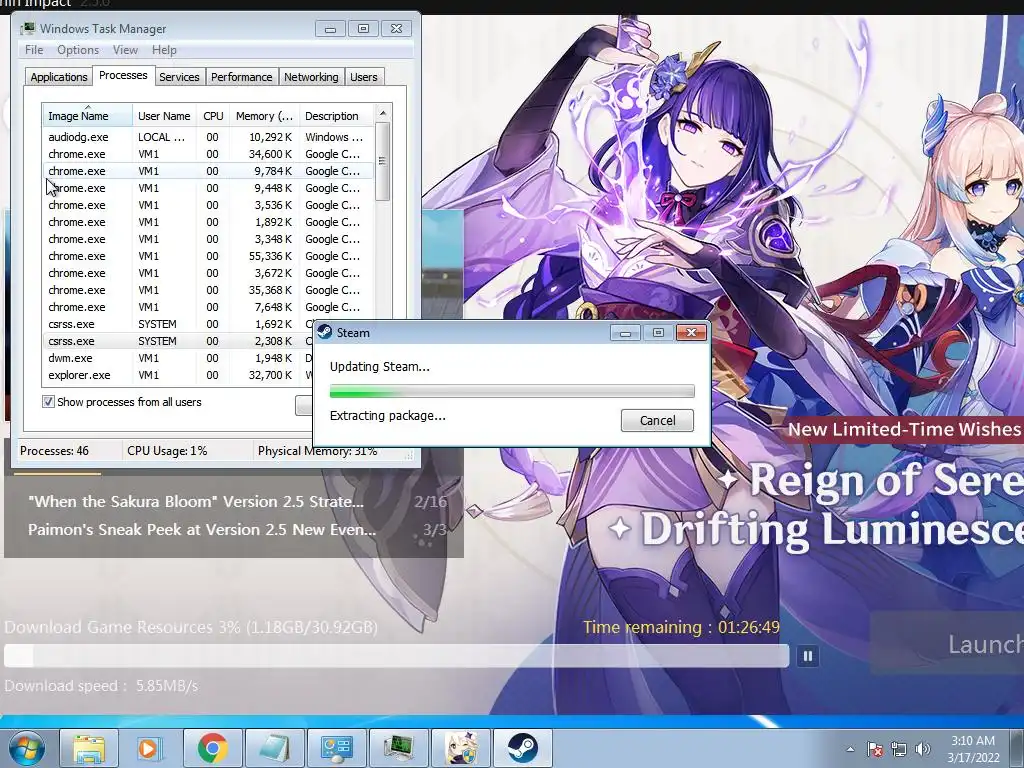
Task: Open the network tray icon
Action: (899, 749)
